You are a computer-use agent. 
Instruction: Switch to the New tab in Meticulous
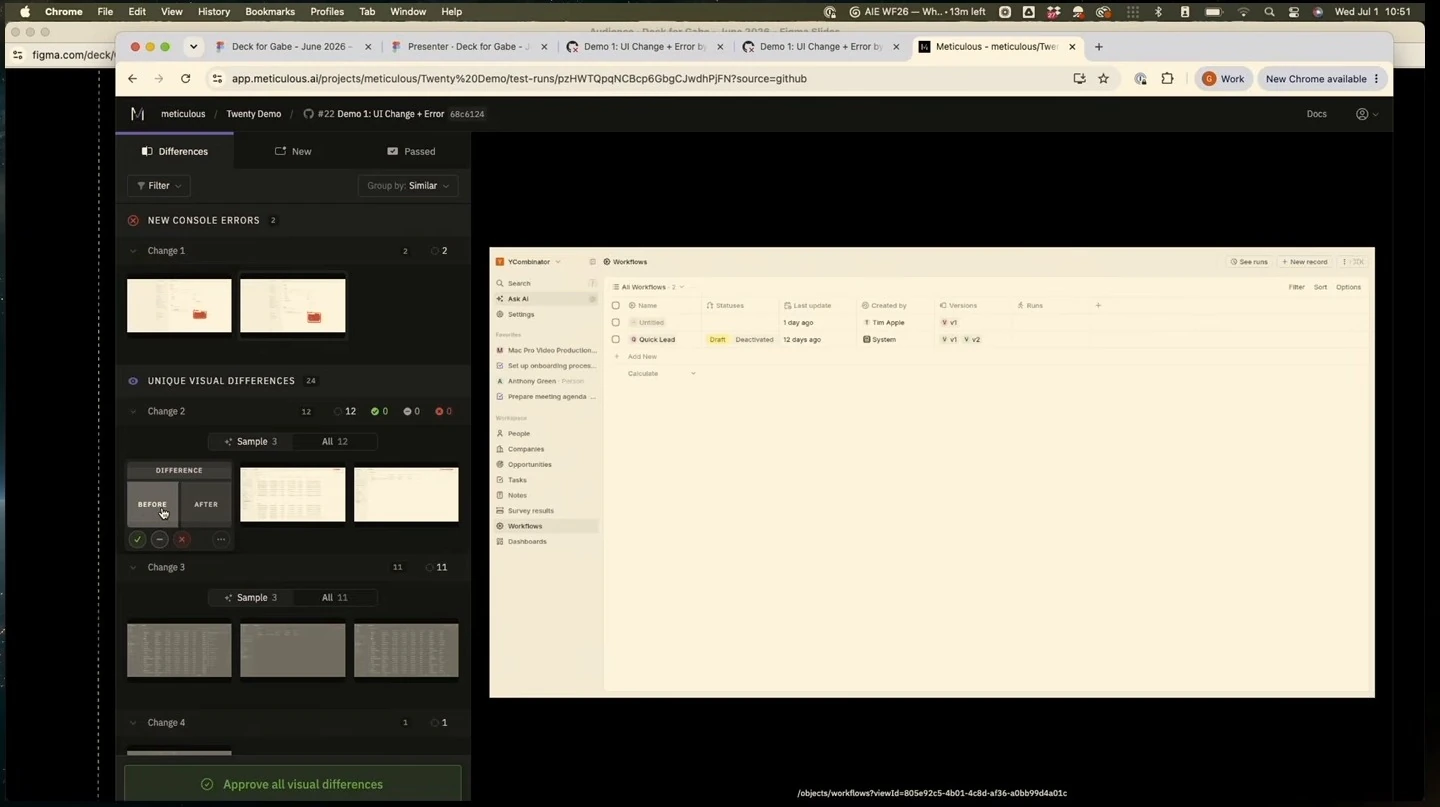tap(293, 151)
